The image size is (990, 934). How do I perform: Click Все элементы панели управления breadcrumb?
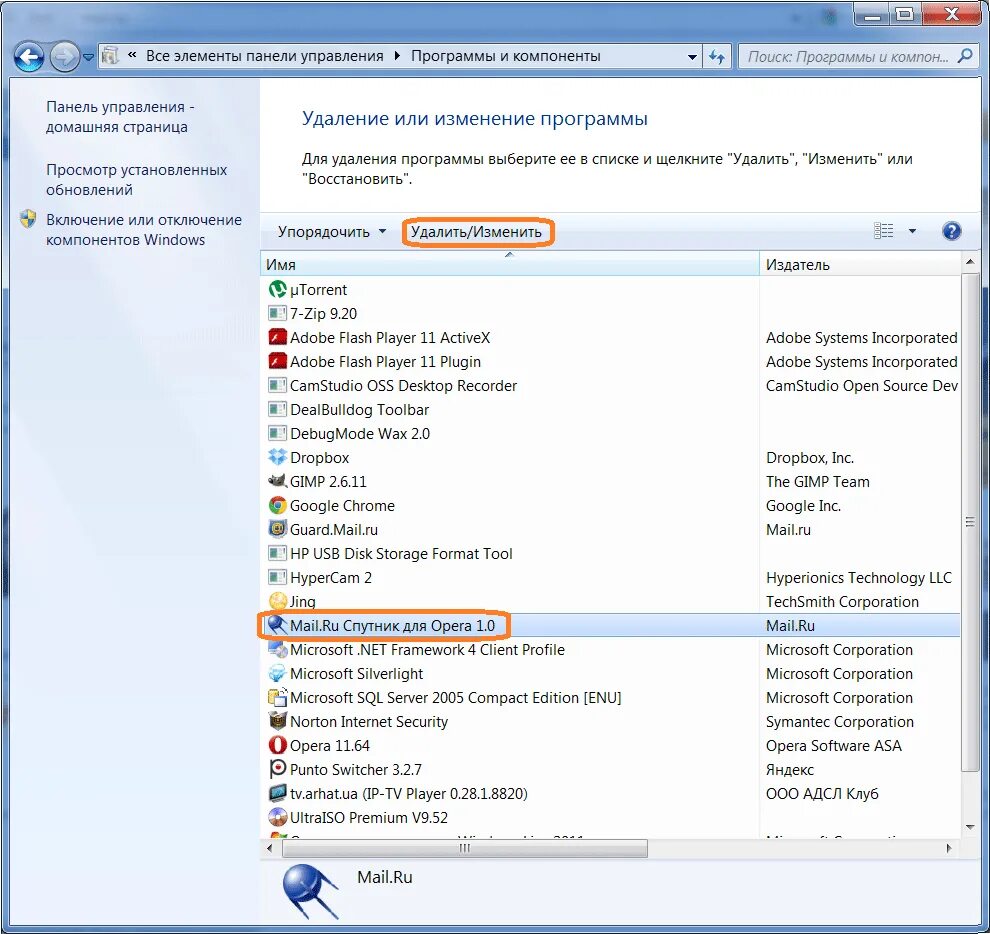point(265,56)
